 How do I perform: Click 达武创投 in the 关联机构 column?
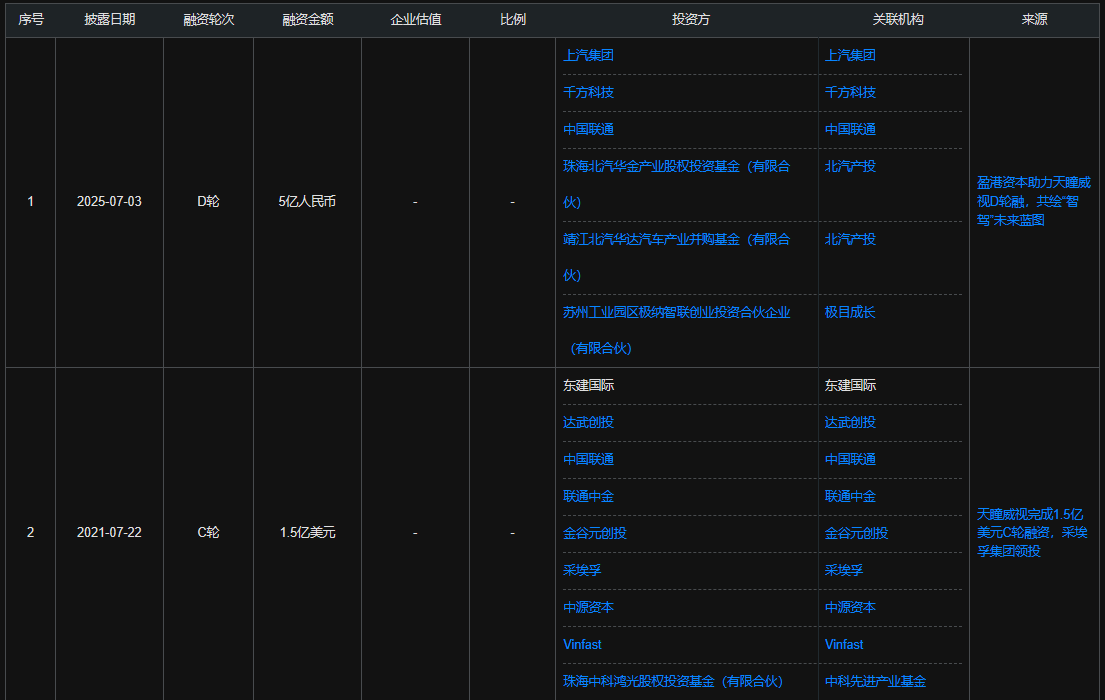click(850, 422)
